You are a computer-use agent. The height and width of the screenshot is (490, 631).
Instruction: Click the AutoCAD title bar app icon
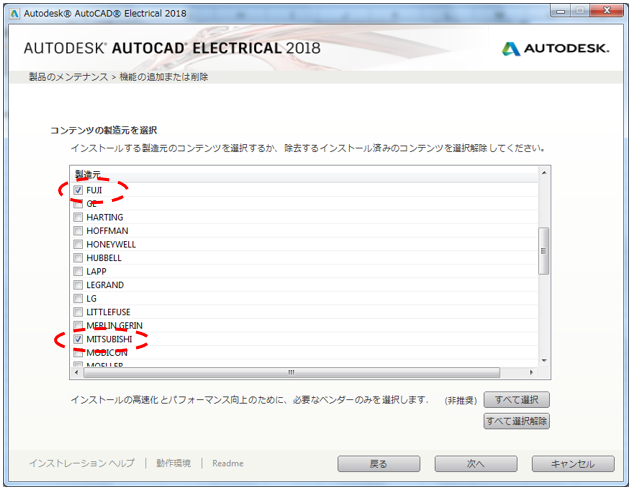(14, 14)
